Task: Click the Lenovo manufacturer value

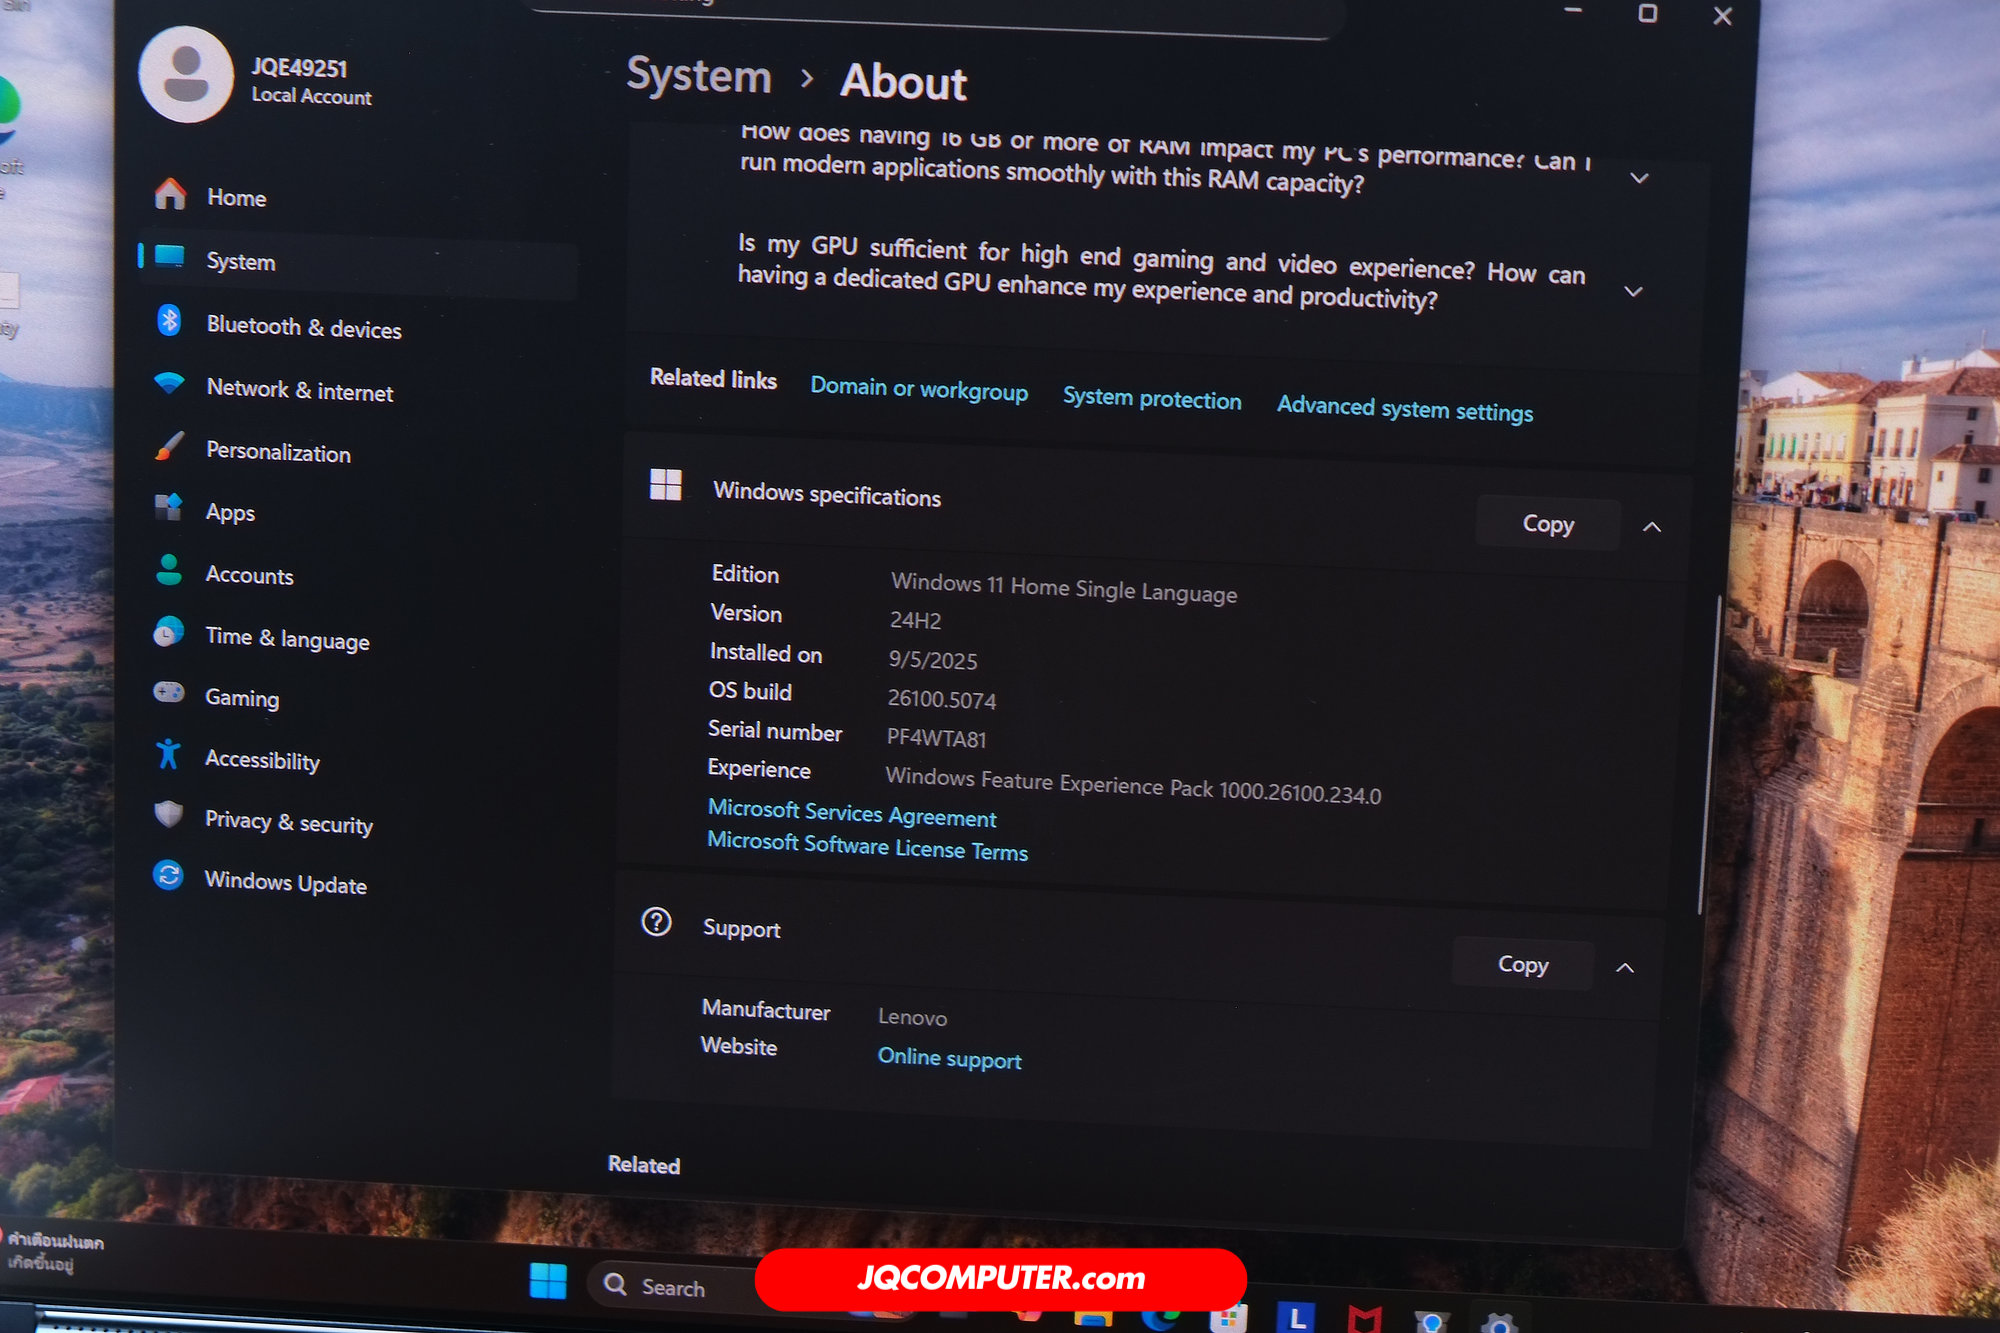Action: coord(912,1017)
